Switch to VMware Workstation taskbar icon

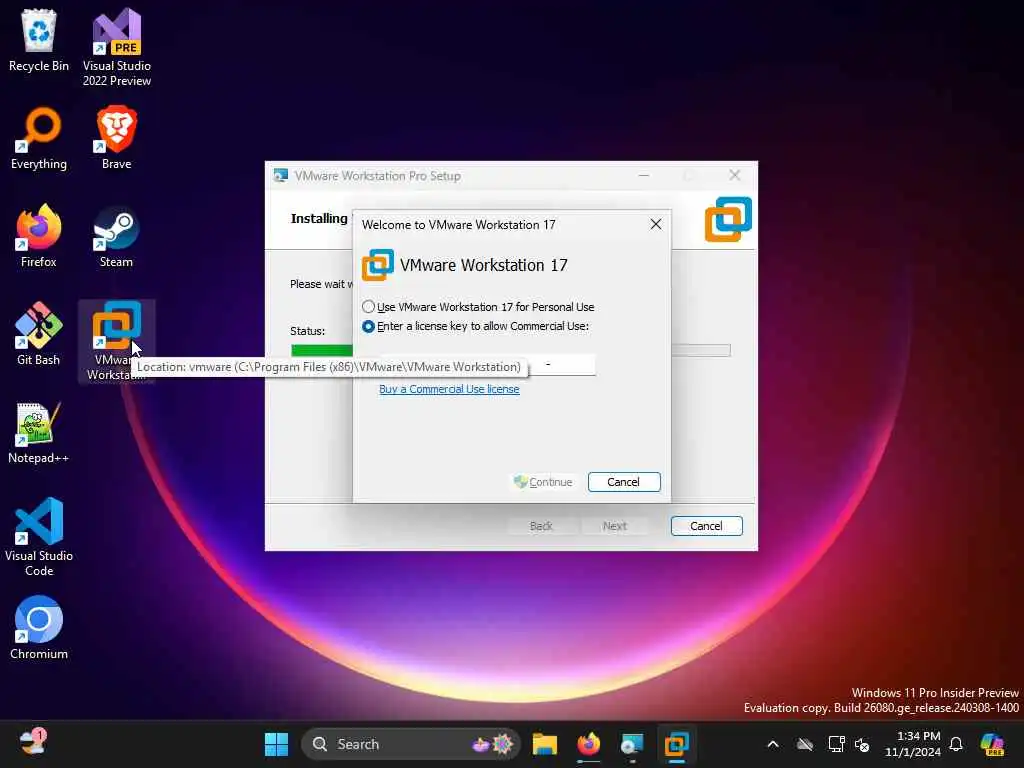tap(677, 744)
